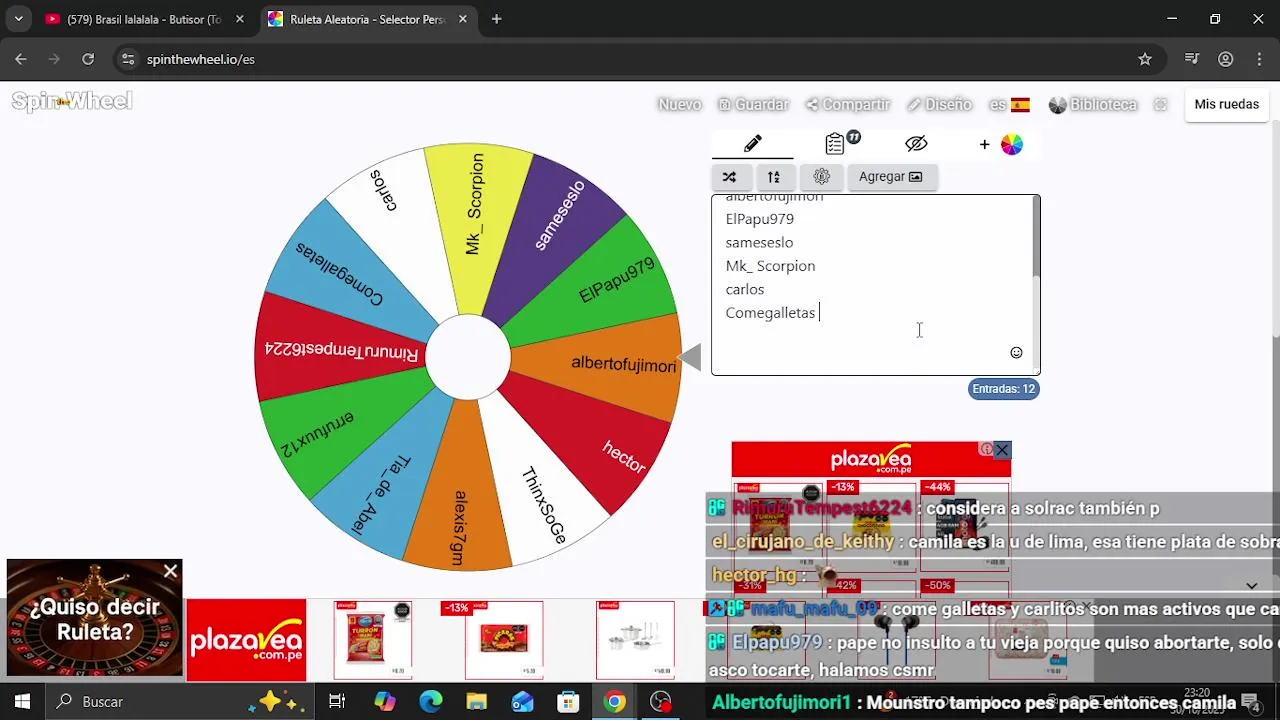The height and width of the screenshot is (720, 1280).
Task: Close the plazavea ad banner
Action: [1002, 450]
